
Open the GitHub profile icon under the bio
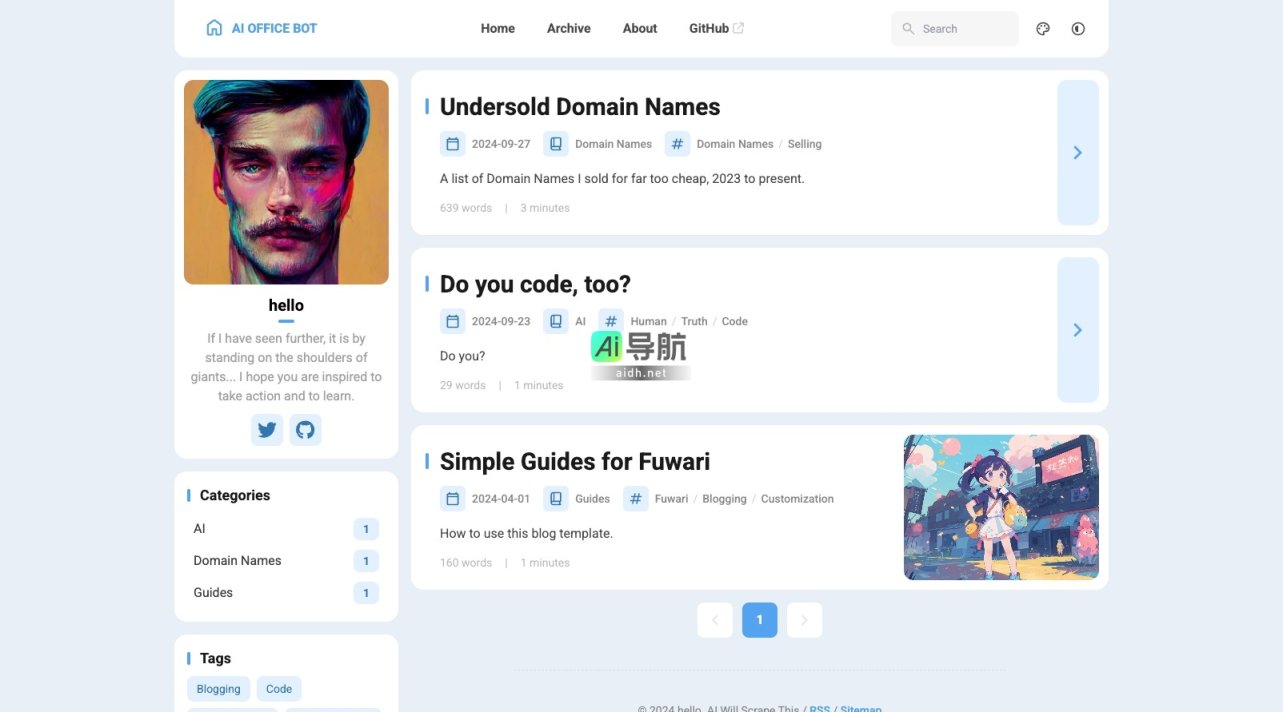[305, 429]
